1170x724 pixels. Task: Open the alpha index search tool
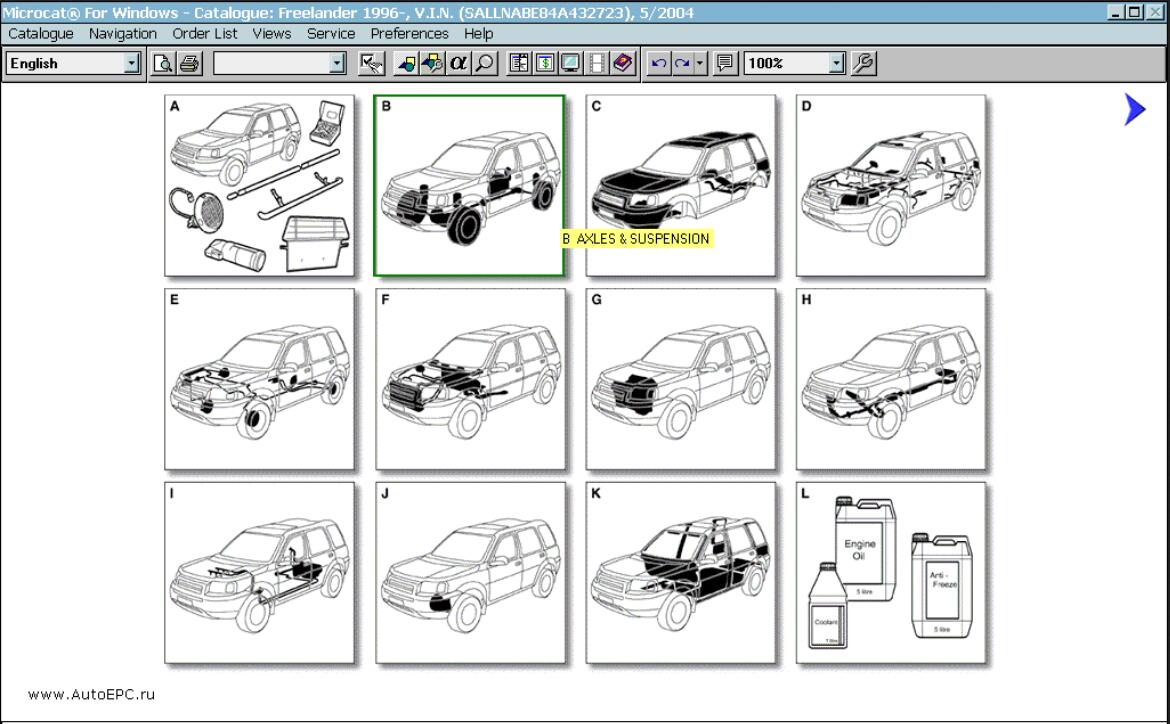pyautogui.click(x=457, y=62)
